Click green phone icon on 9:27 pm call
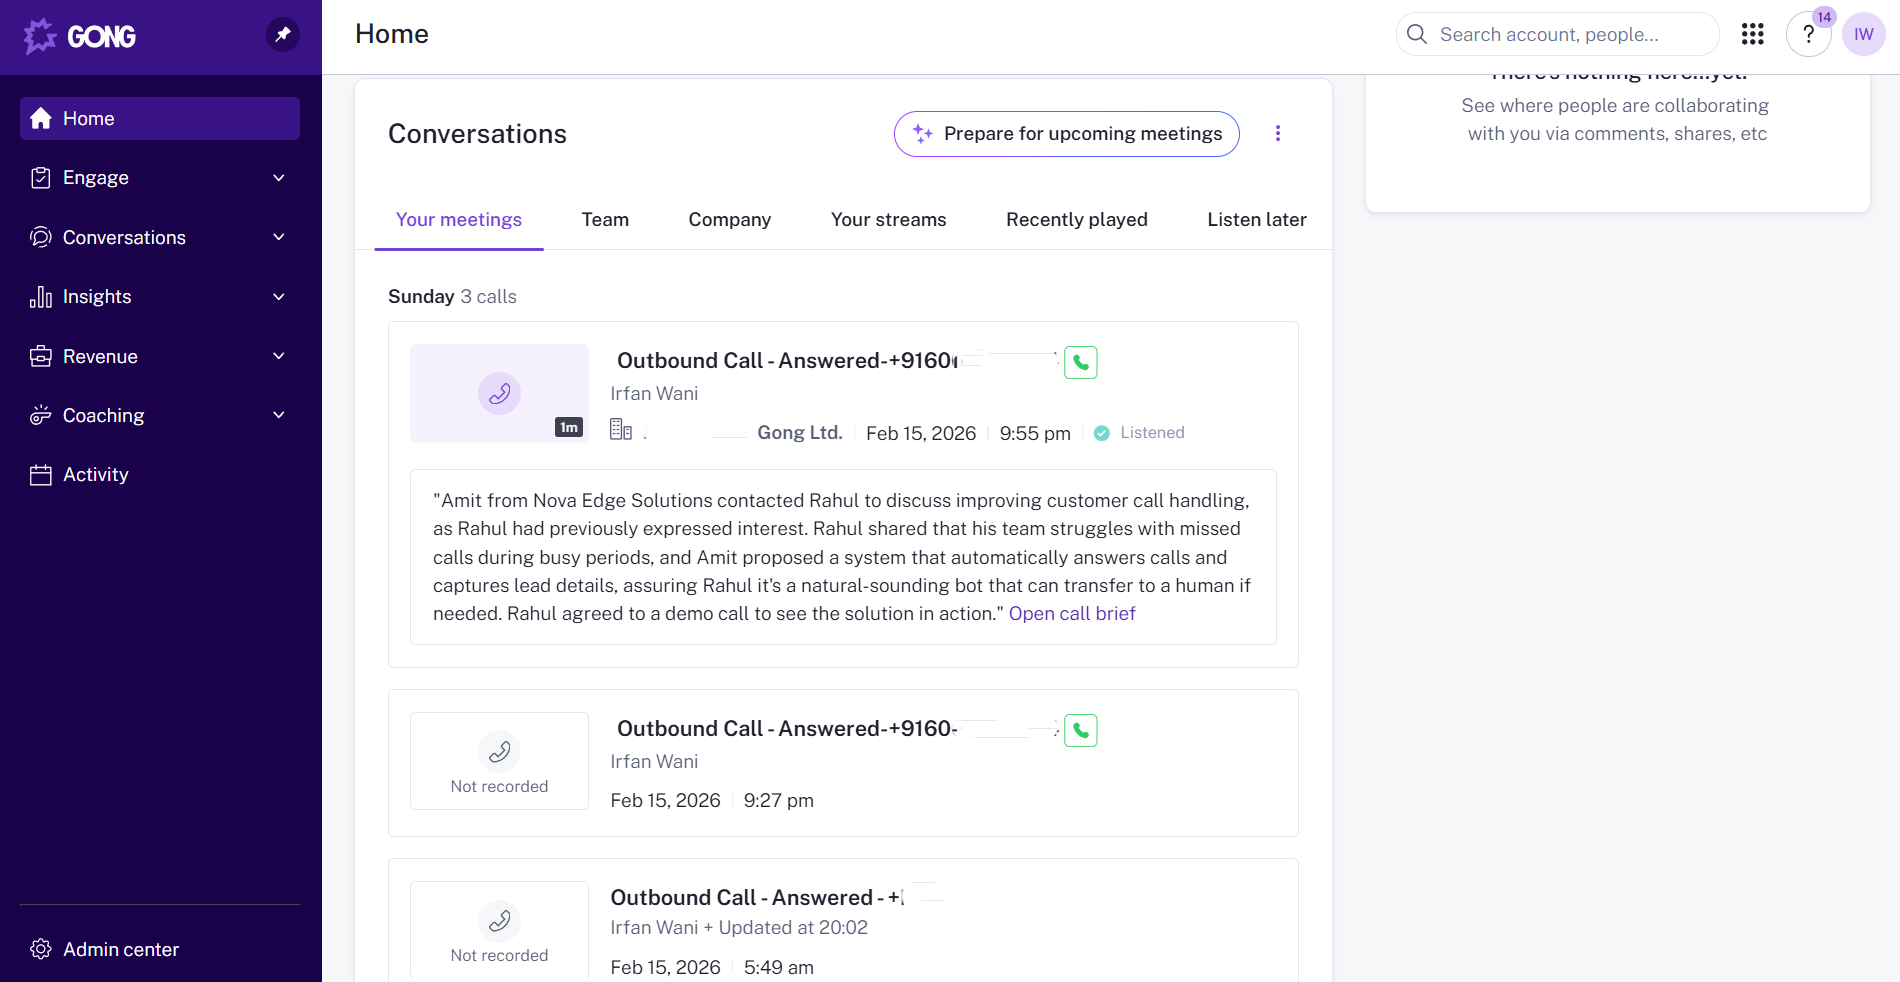1900x982 pixels. tap(1080, 731)
